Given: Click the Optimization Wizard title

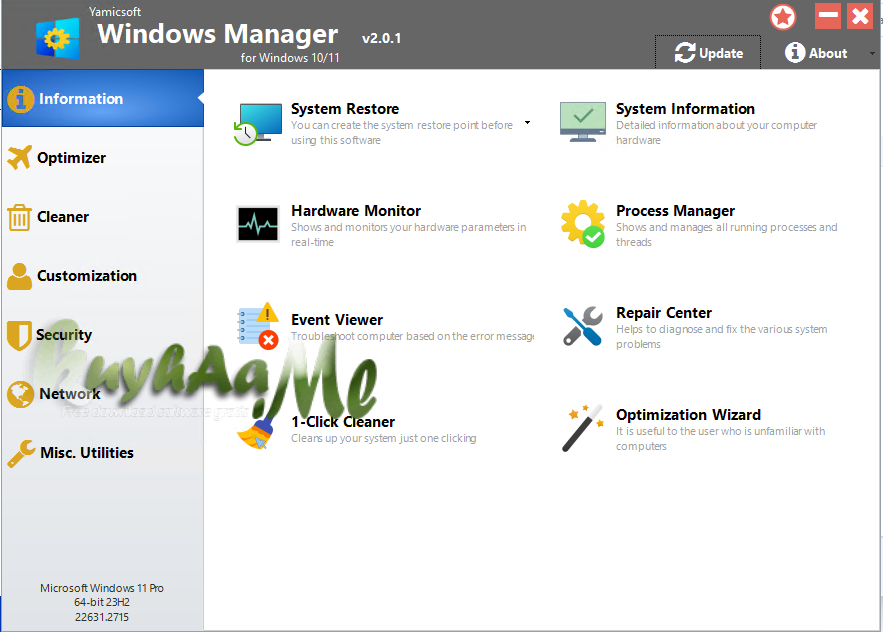Looking at the screenshot, I should (688, 415).
